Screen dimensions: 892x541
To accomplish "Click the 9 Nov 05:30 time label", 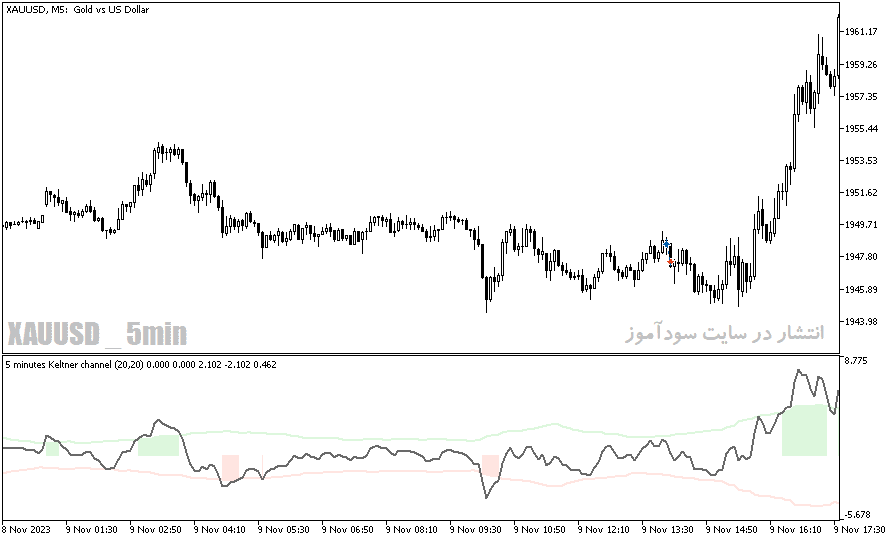I will pyautogui.click(x=284, y=530).
